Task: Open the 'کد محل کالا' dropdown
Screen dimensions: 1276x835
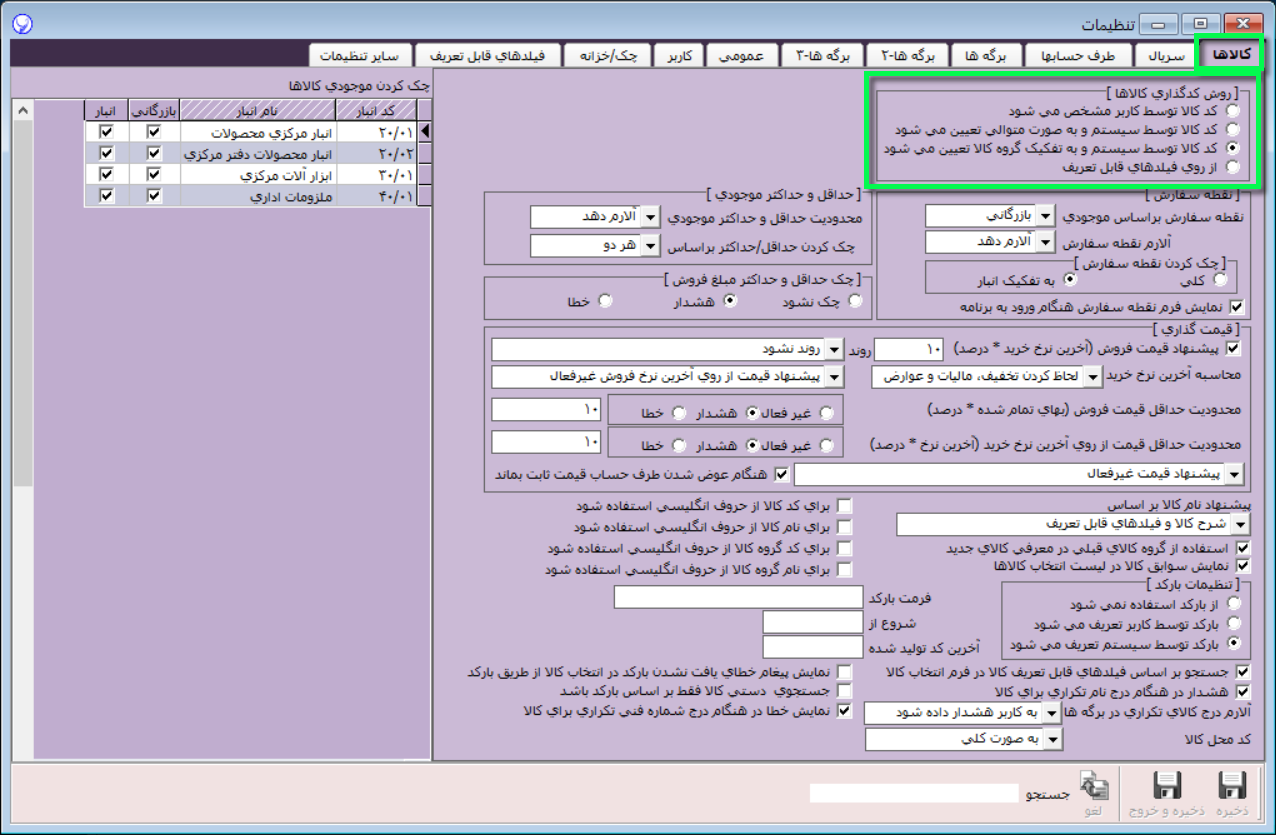Action: tap(1051, 739)
